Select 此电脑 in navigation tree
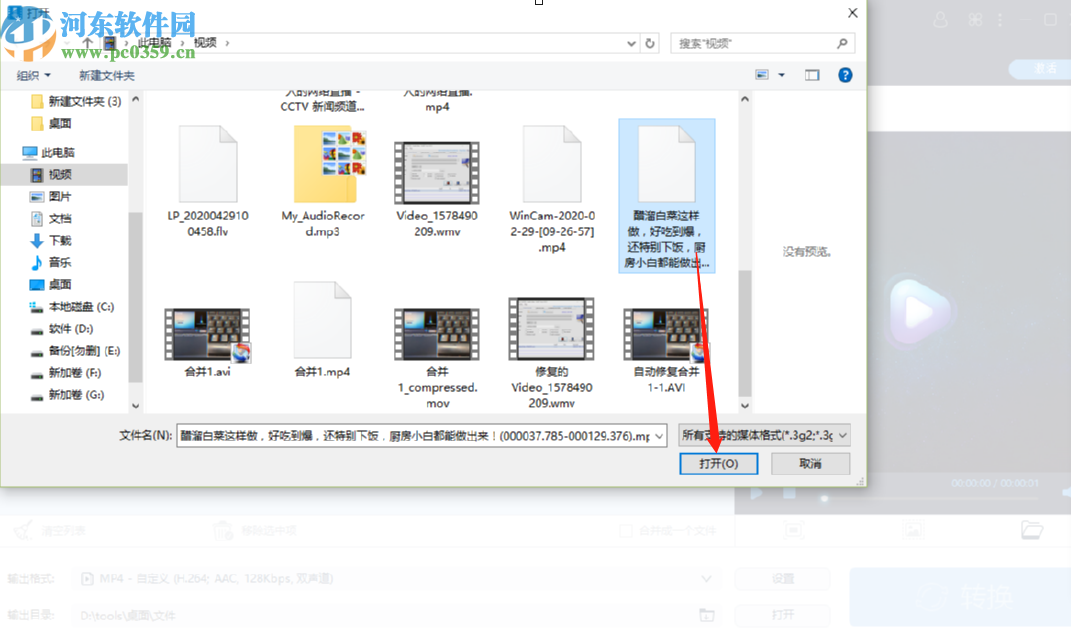 48,152
